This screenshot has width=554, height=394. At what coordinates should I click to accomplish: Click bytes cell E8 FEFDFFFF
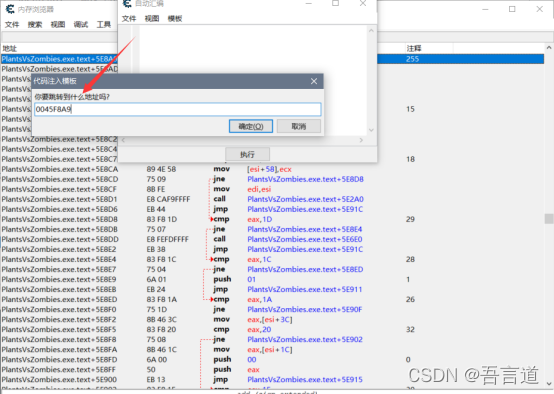pos(167,239)
